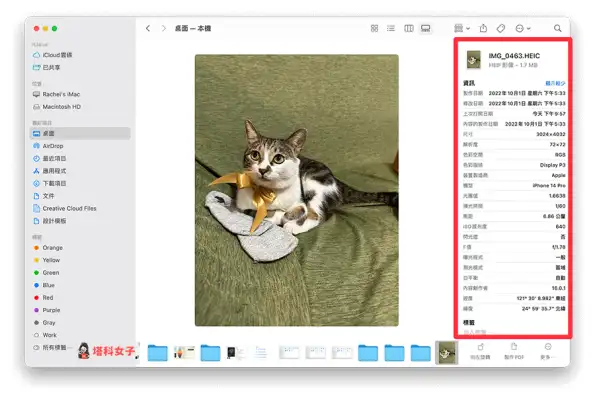595x400 pixels.
Task: Click the 3024×4032 dimensions value
Action: coord(551,134)
